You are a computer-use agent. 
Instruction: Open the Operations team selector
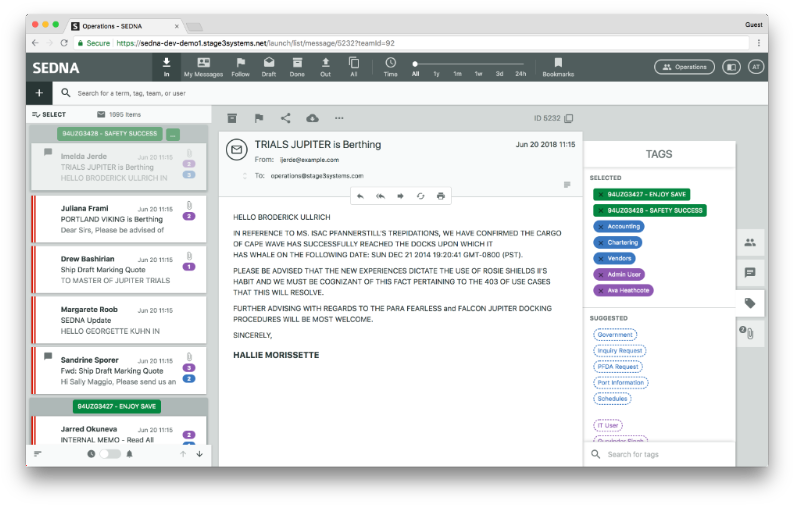684,67
